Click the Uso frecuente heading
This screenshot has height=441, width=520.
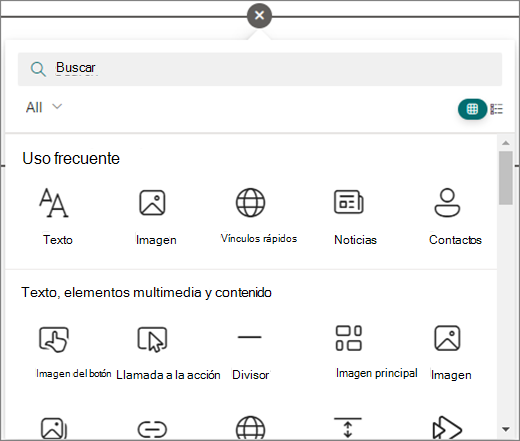tap(71, 158)
